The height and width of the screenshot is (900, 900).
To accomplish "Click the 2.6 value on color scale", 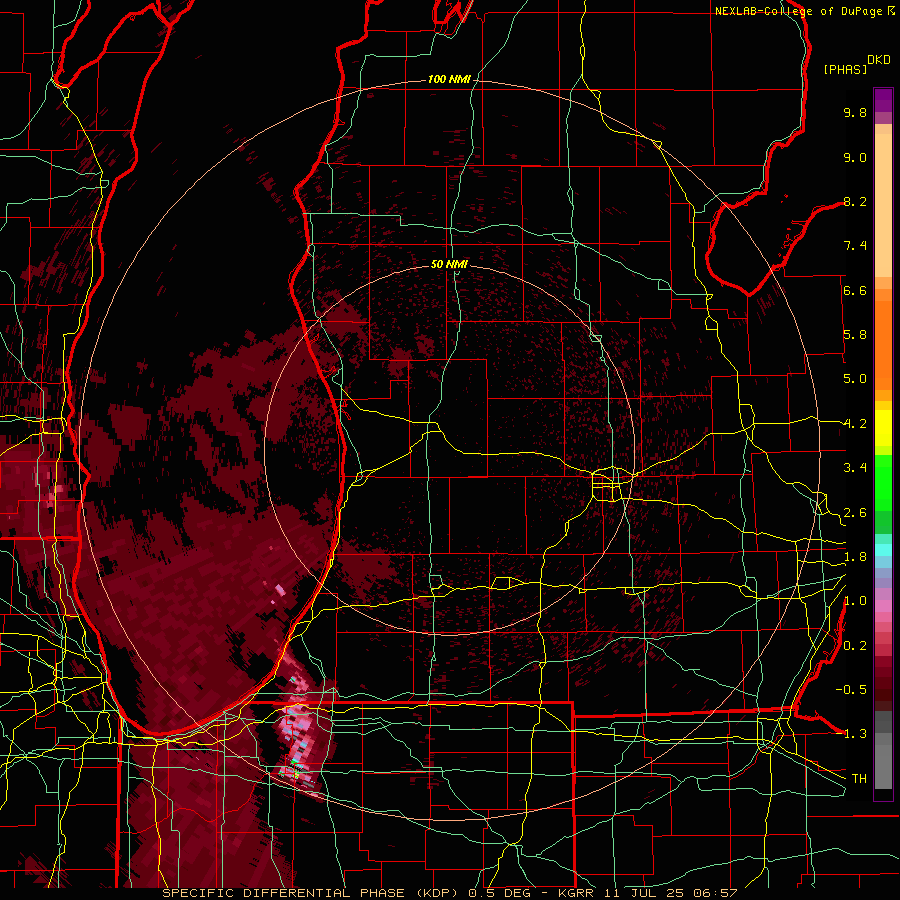I will click(x=855, y=513).
